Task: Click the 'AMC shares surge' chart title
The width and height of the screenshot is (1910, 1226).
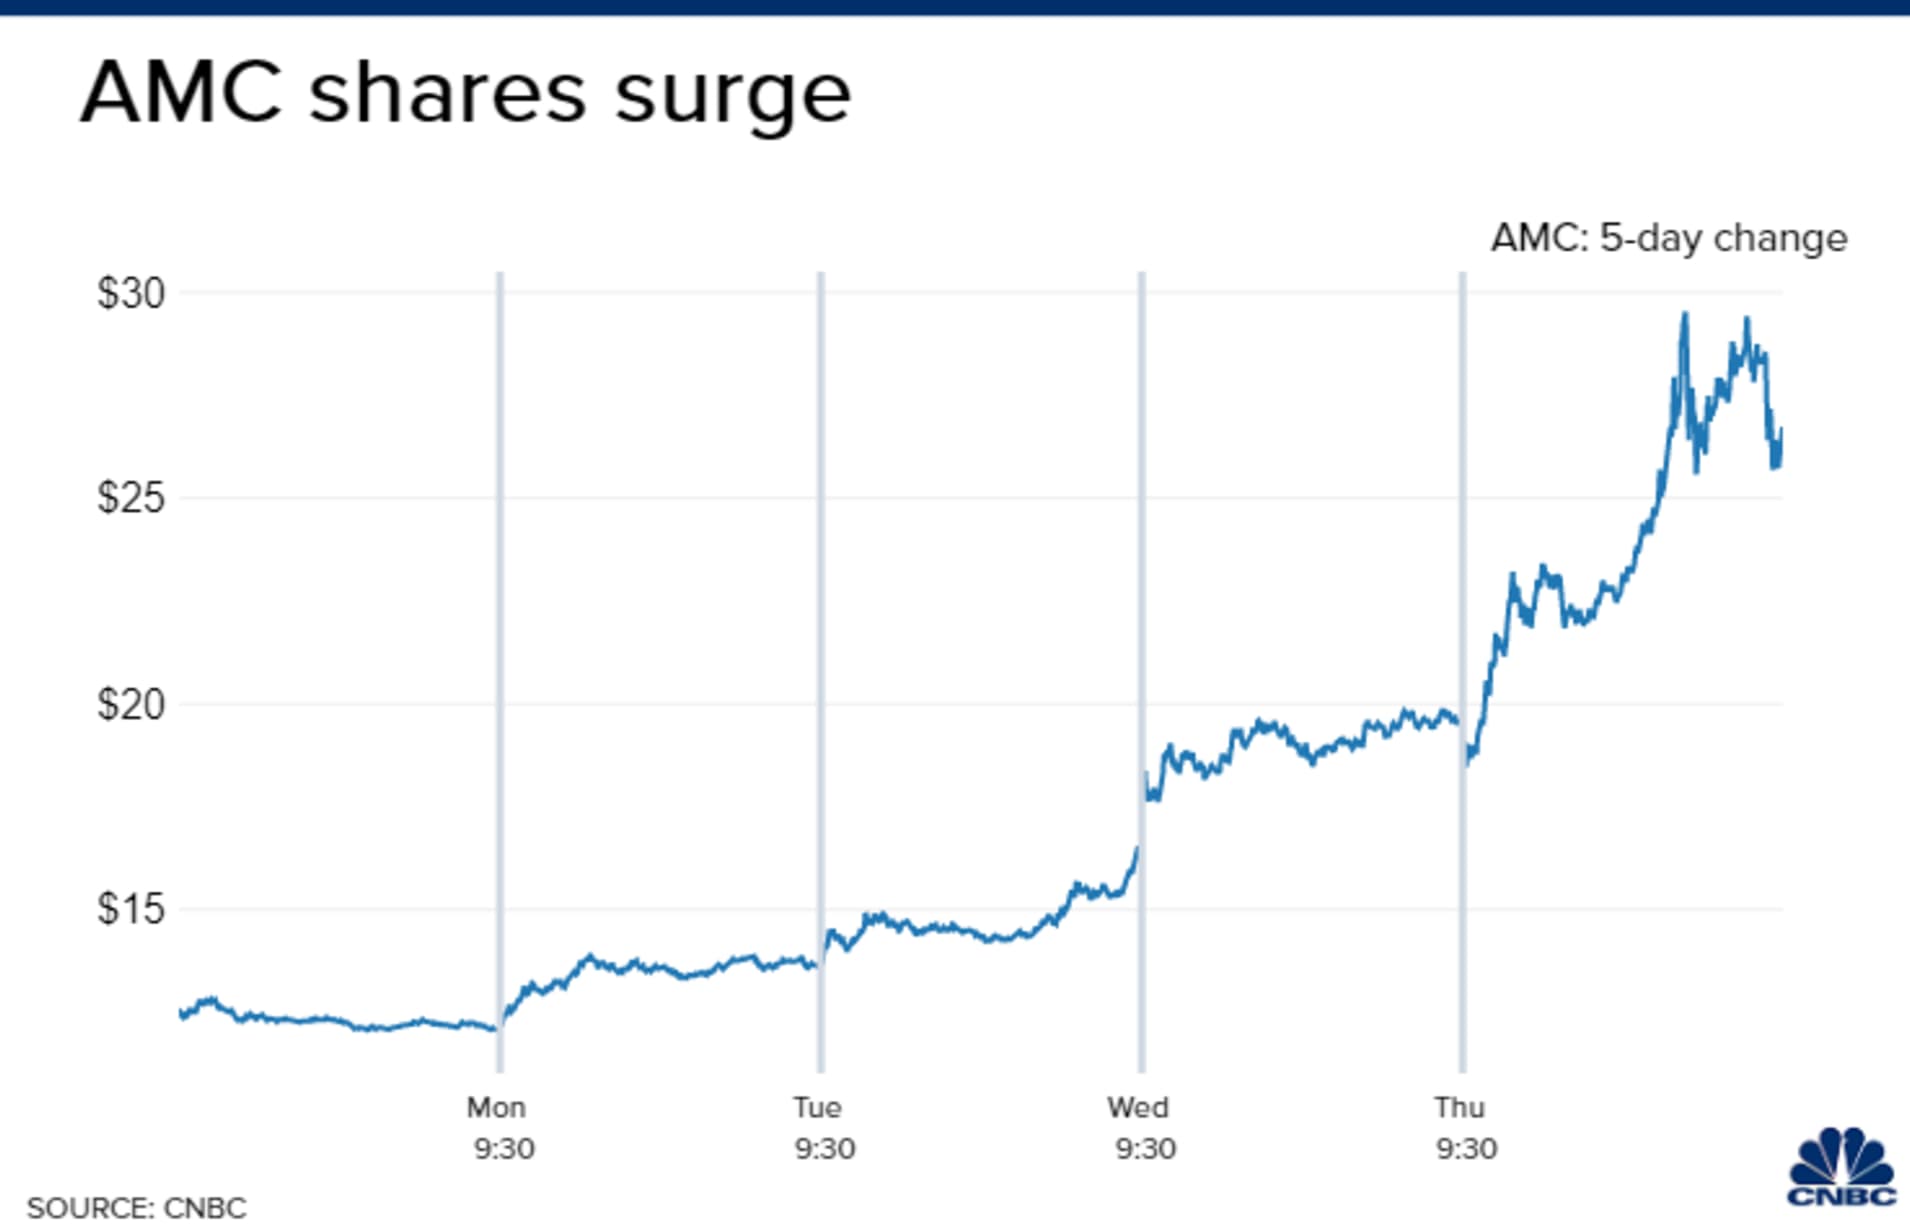Action: pyautogui.click(x=465, y=93)
